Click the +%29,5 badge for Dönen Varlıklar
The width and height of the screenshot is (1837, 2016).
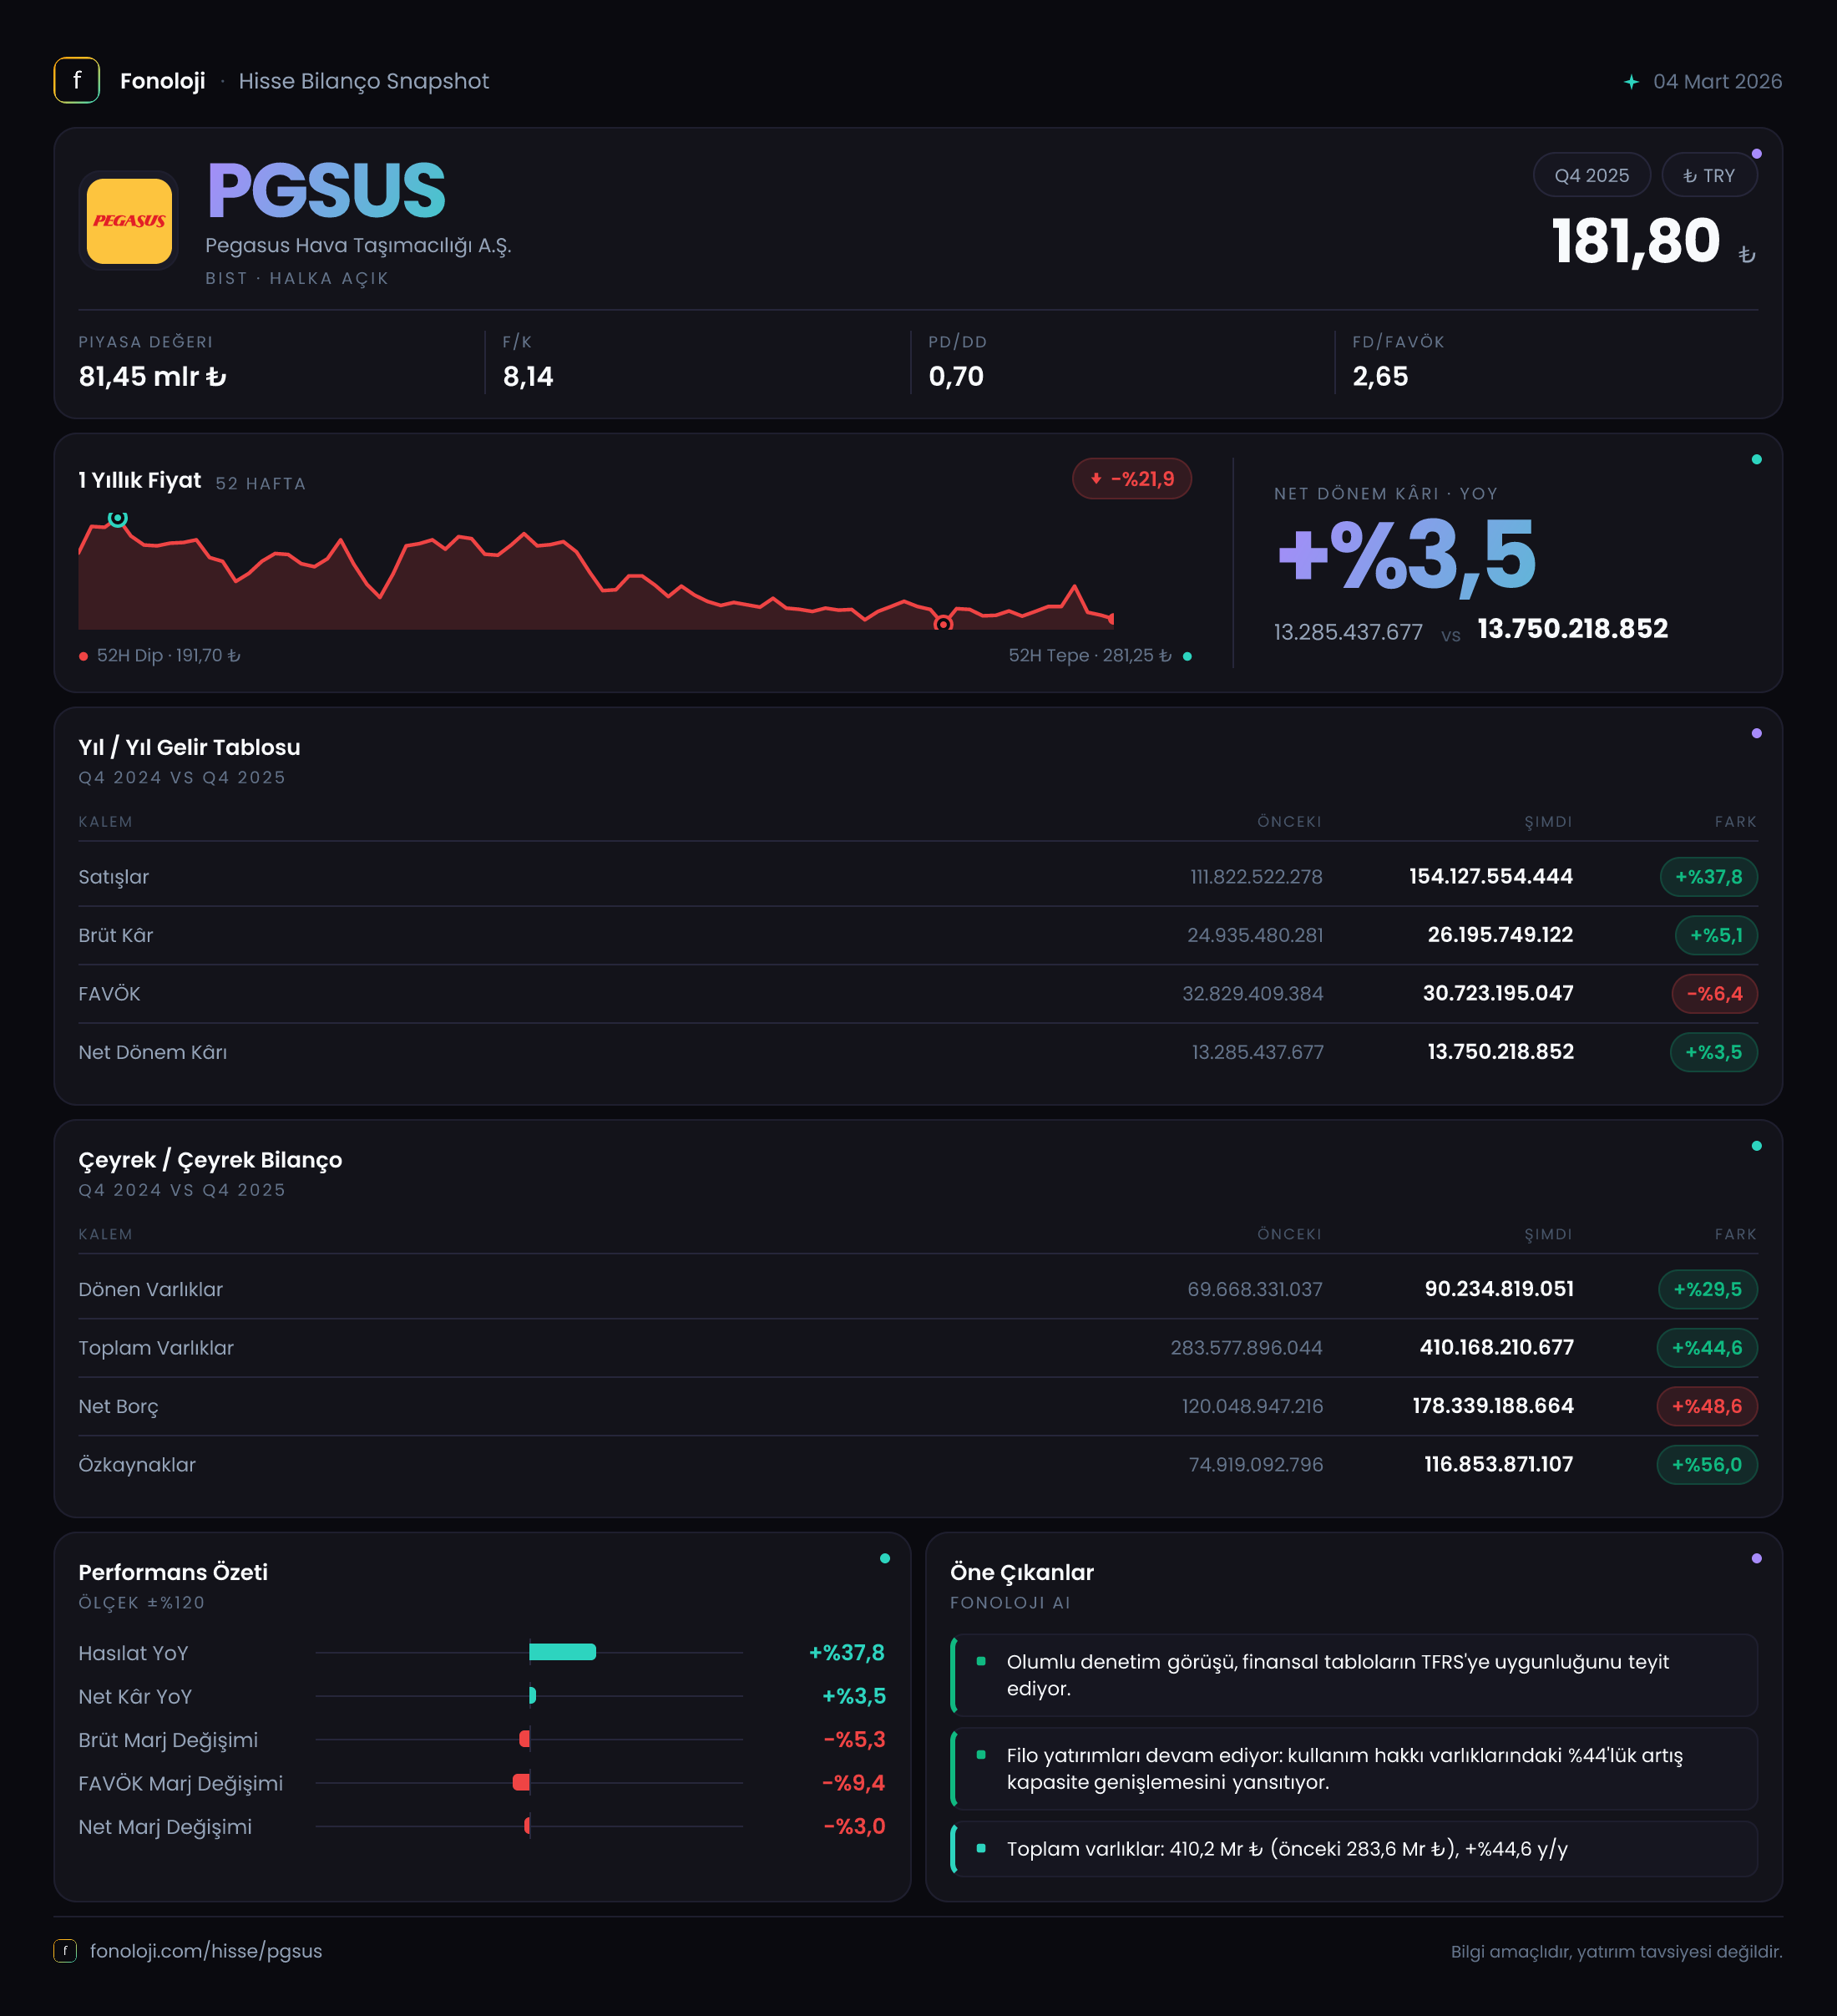(1708, 1289)
